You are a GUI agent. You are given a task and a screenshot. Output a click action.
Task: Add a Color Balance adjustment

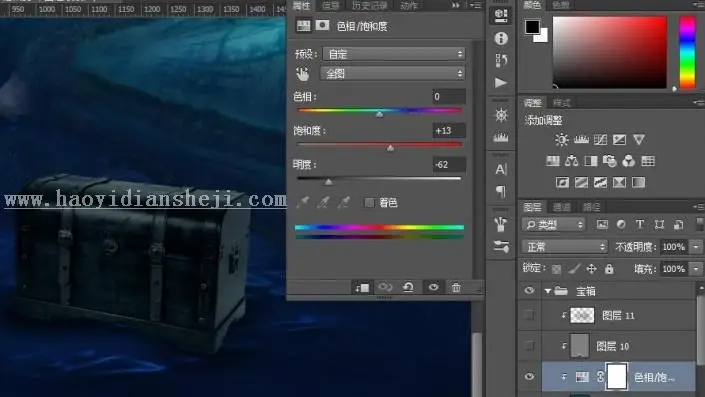(571, 161)
